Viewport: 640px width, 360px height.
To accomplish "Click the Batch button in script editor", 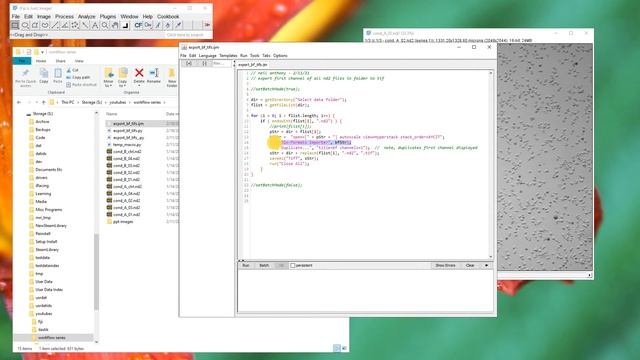I will point(264,265).
